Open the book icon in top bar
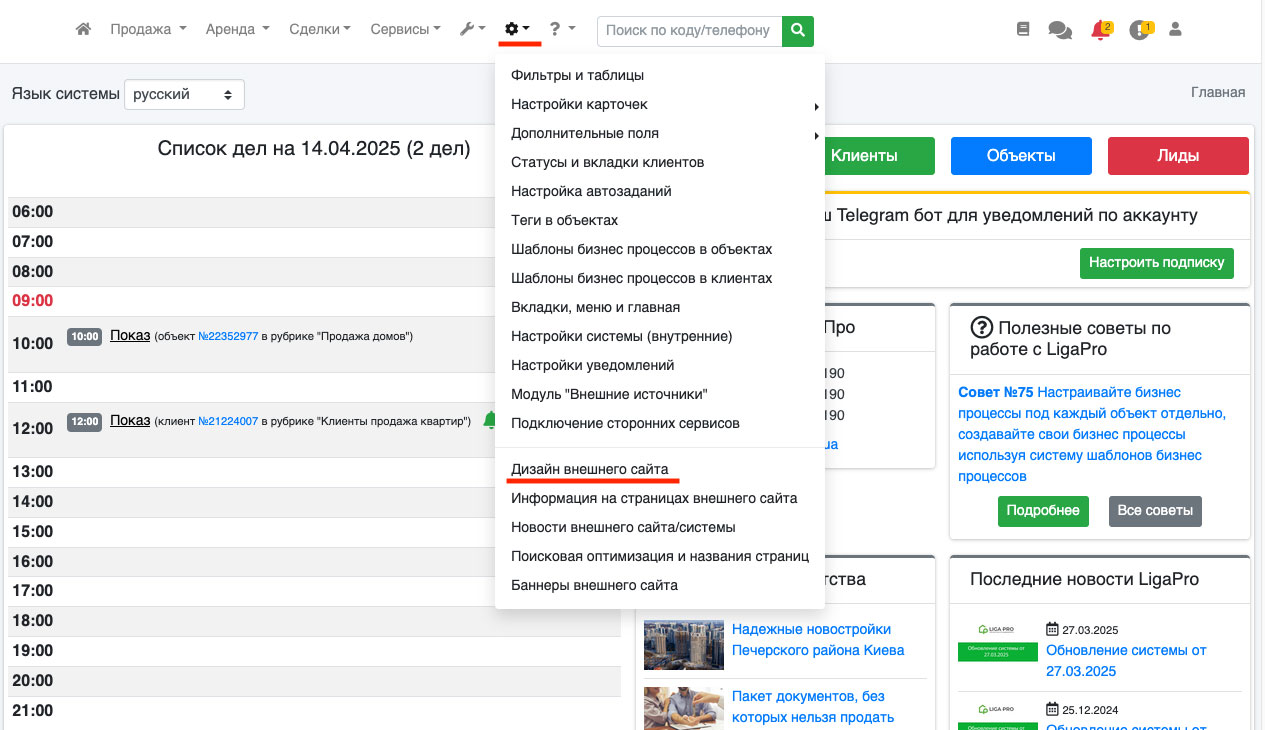Screen dimensions: 1265x730 click(1022, 30)
